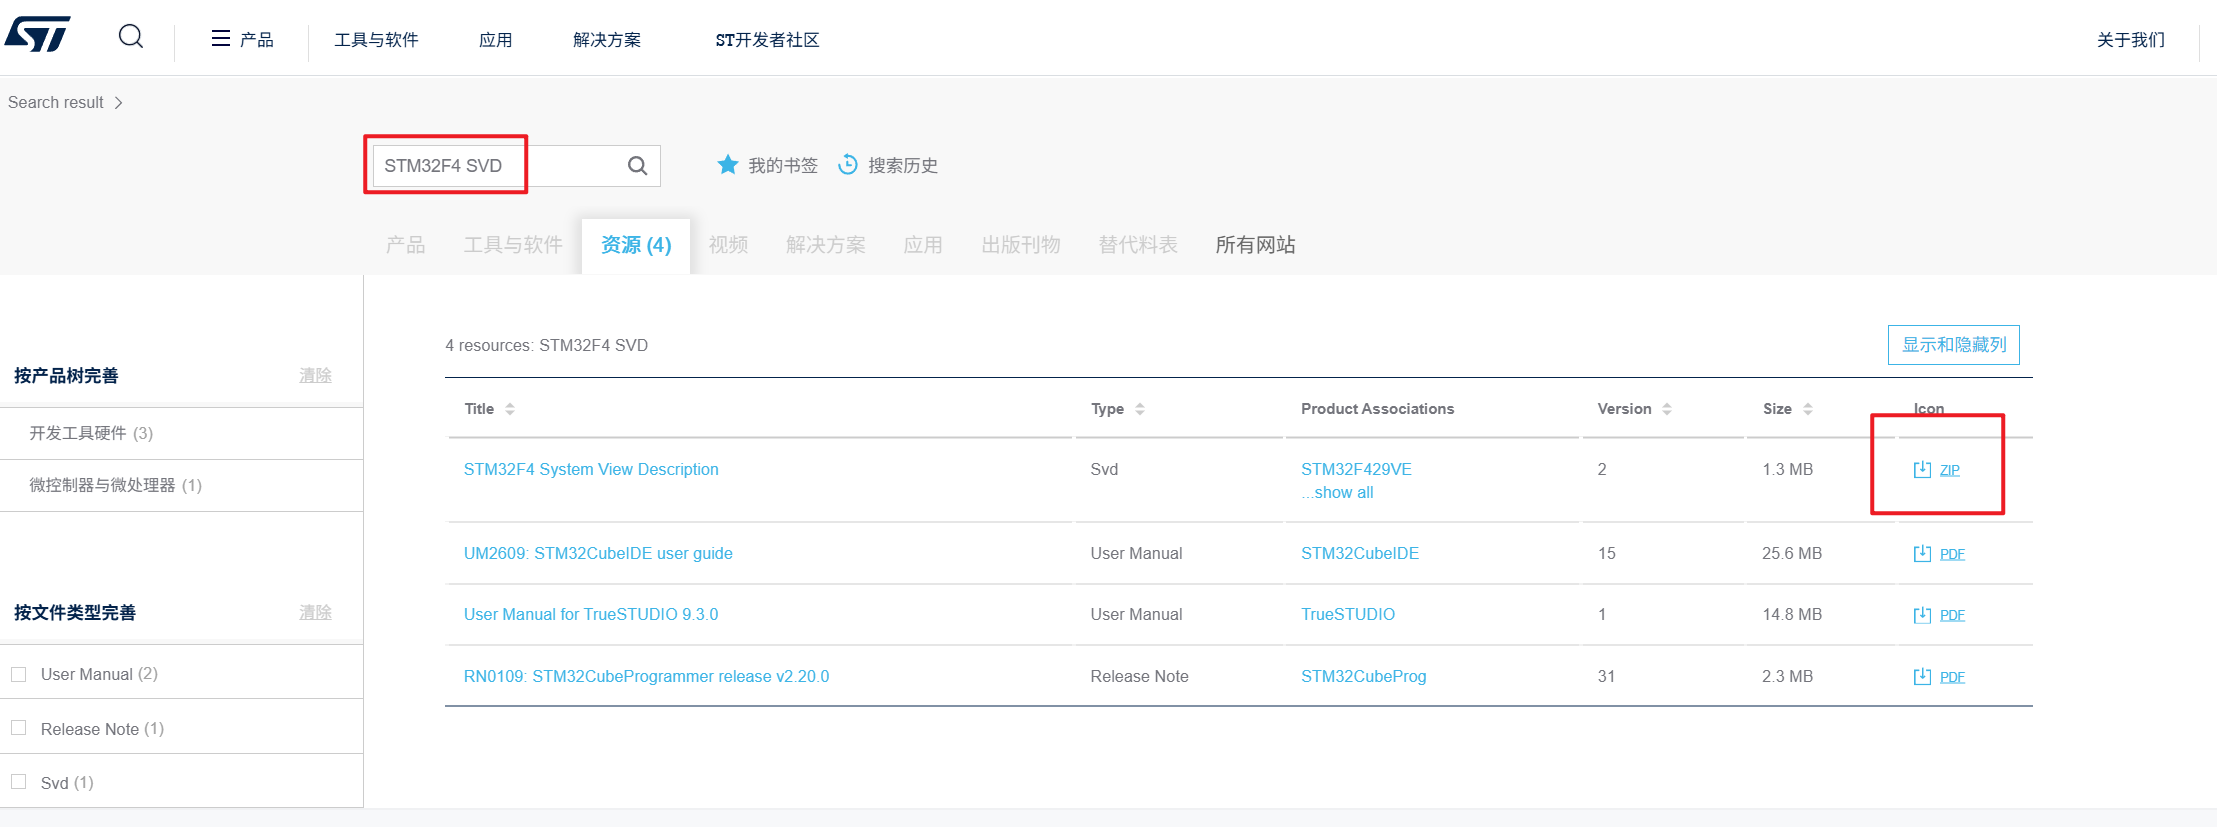Click the PDF link for UM2609

coord(1952,554)
